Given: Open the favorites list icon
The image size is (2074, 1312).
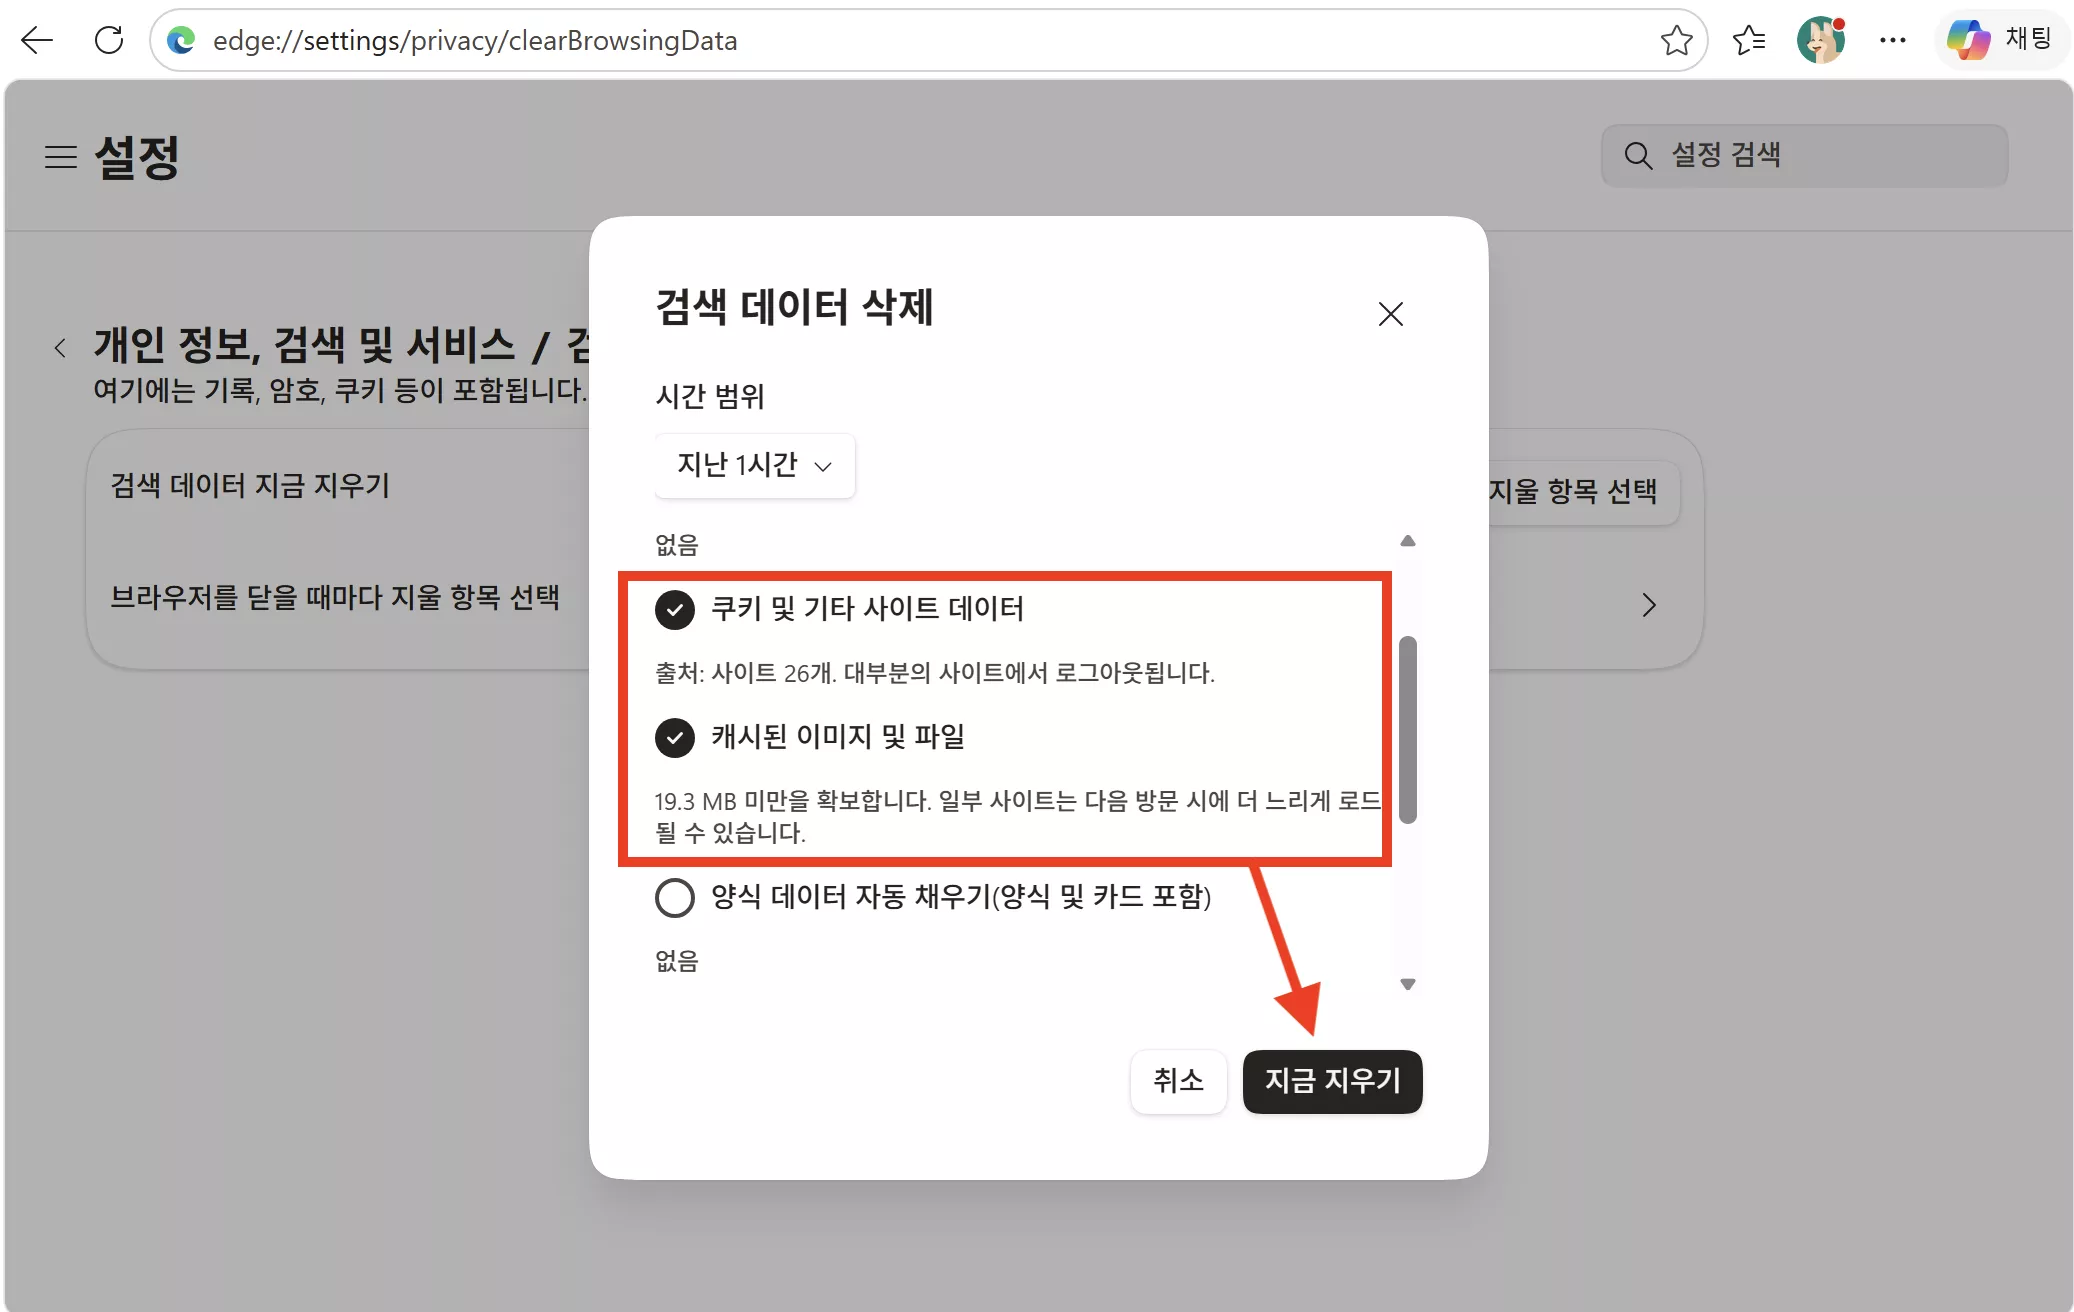Looking at the screenshot, I should click(x=1750, y=40).
